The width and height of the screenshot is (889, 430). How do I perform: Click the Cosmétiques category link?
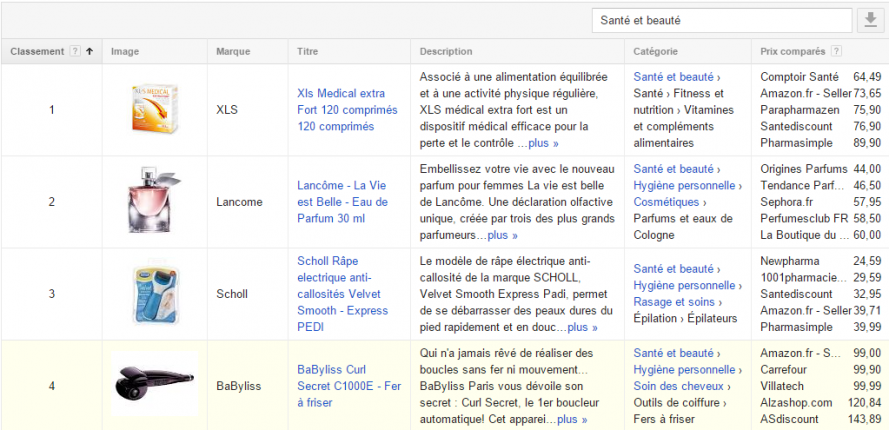pos(666,201)
